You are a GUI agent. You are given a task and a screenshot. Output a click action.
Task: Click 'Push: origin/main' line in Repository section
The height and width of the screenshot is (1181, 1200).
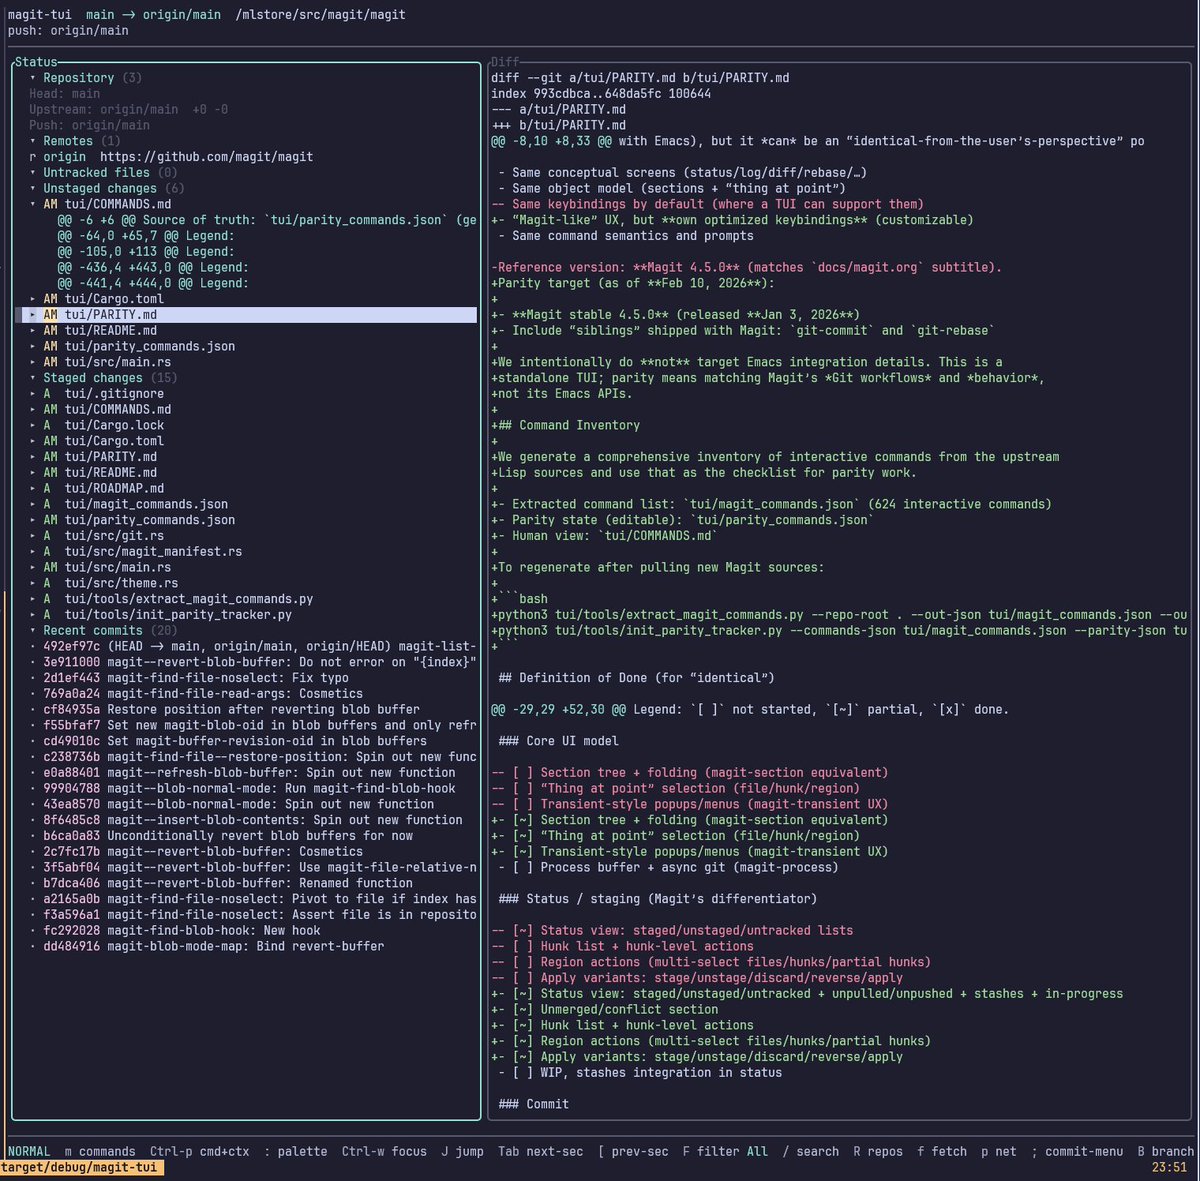[x=89, y=125]
